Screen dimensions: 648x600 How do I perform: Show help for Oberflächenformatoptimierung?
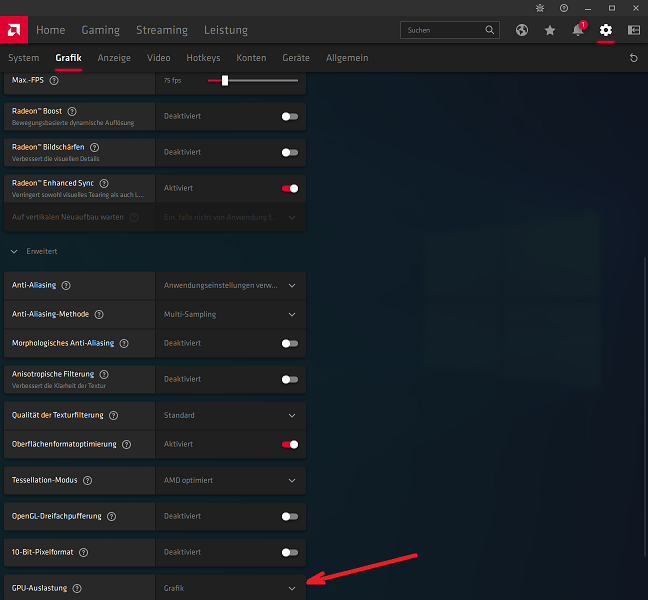[126, 444]
